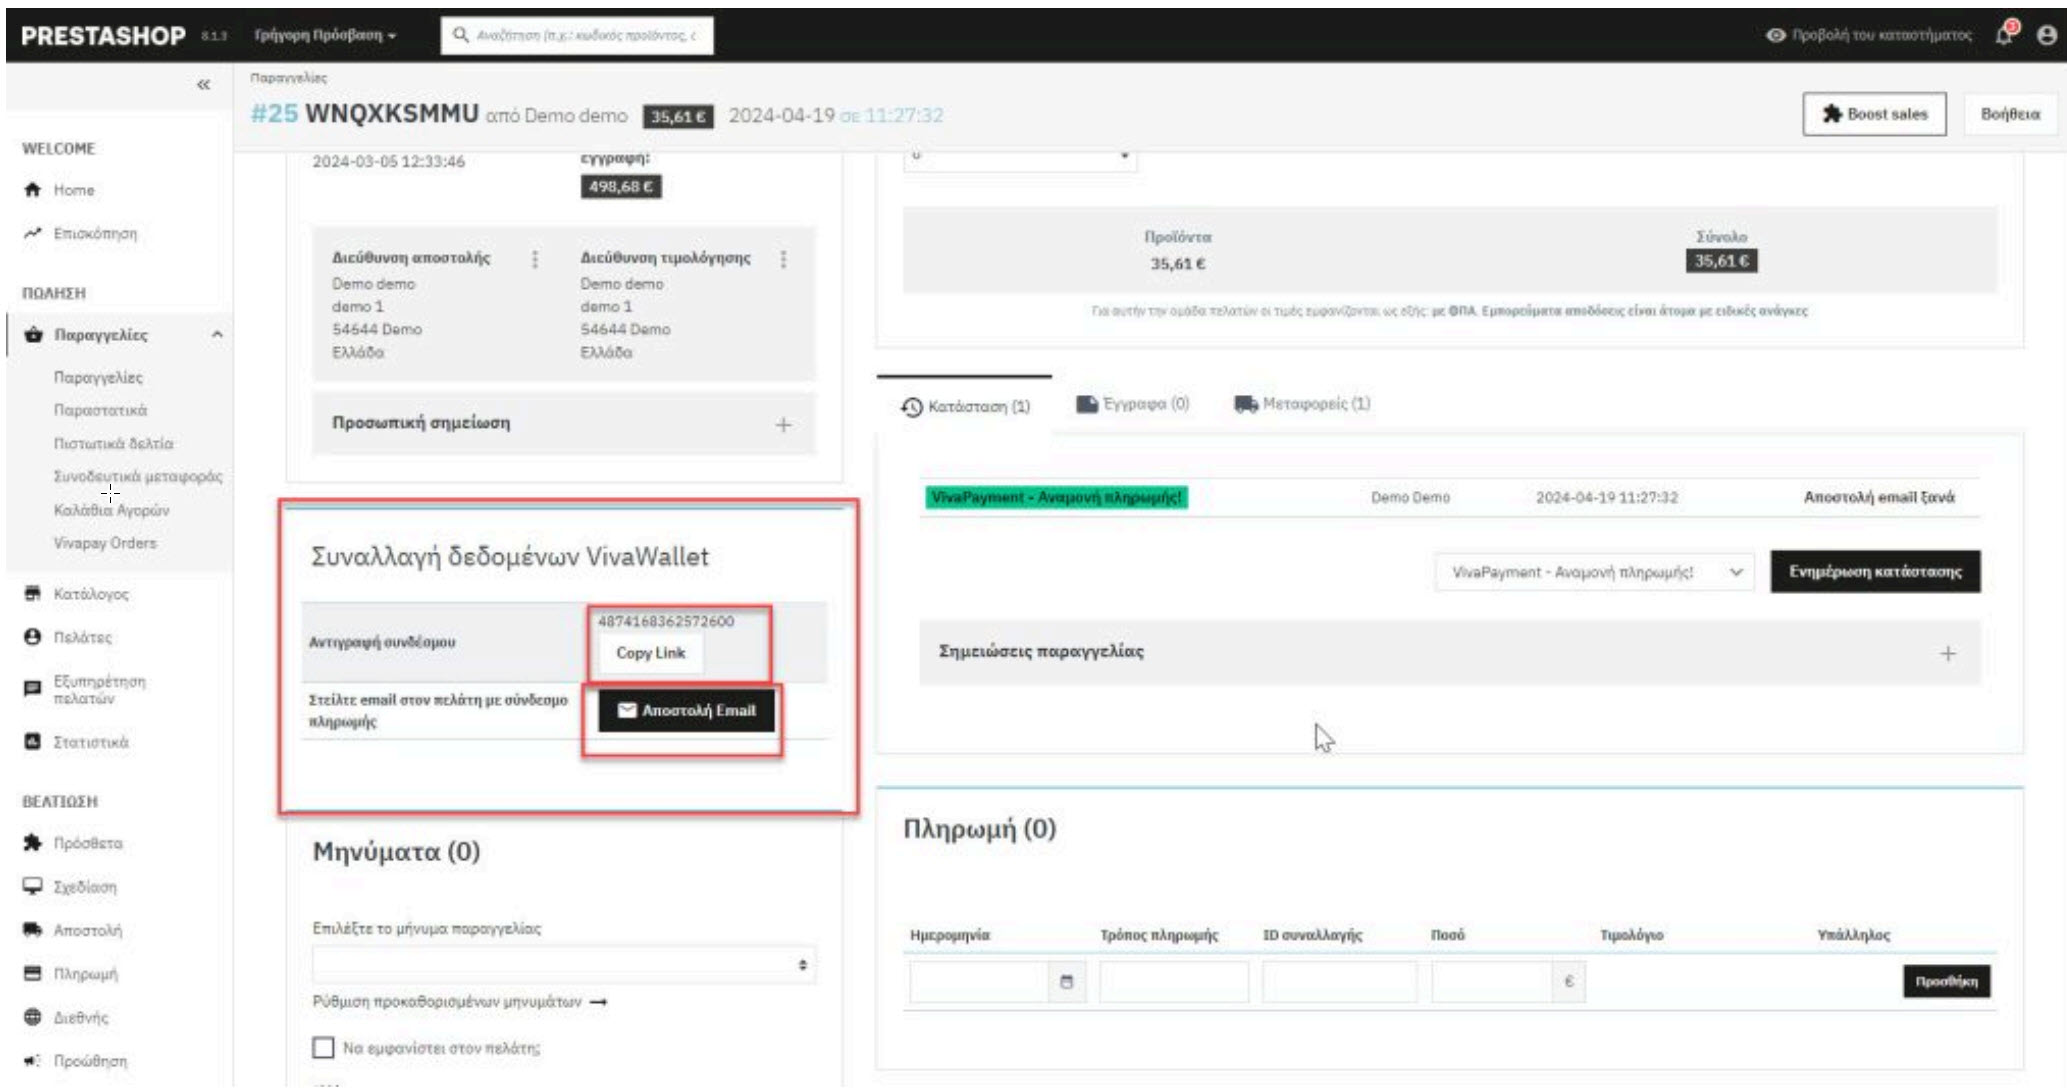Click the order total 35,61 € badge in header
This screenshot has width=2067, height=1091.
(x=678, y=117)
